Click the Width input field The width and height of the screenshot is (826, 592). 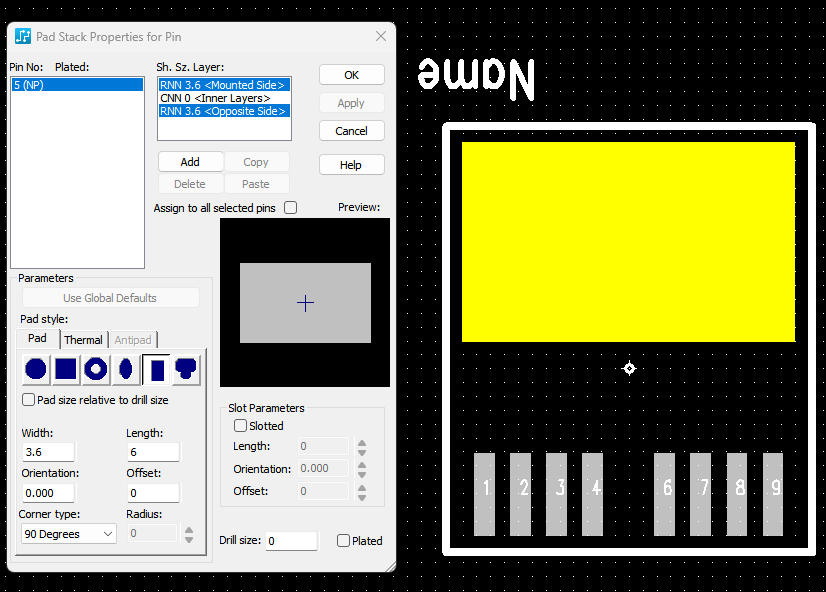(x=48, y=452)
